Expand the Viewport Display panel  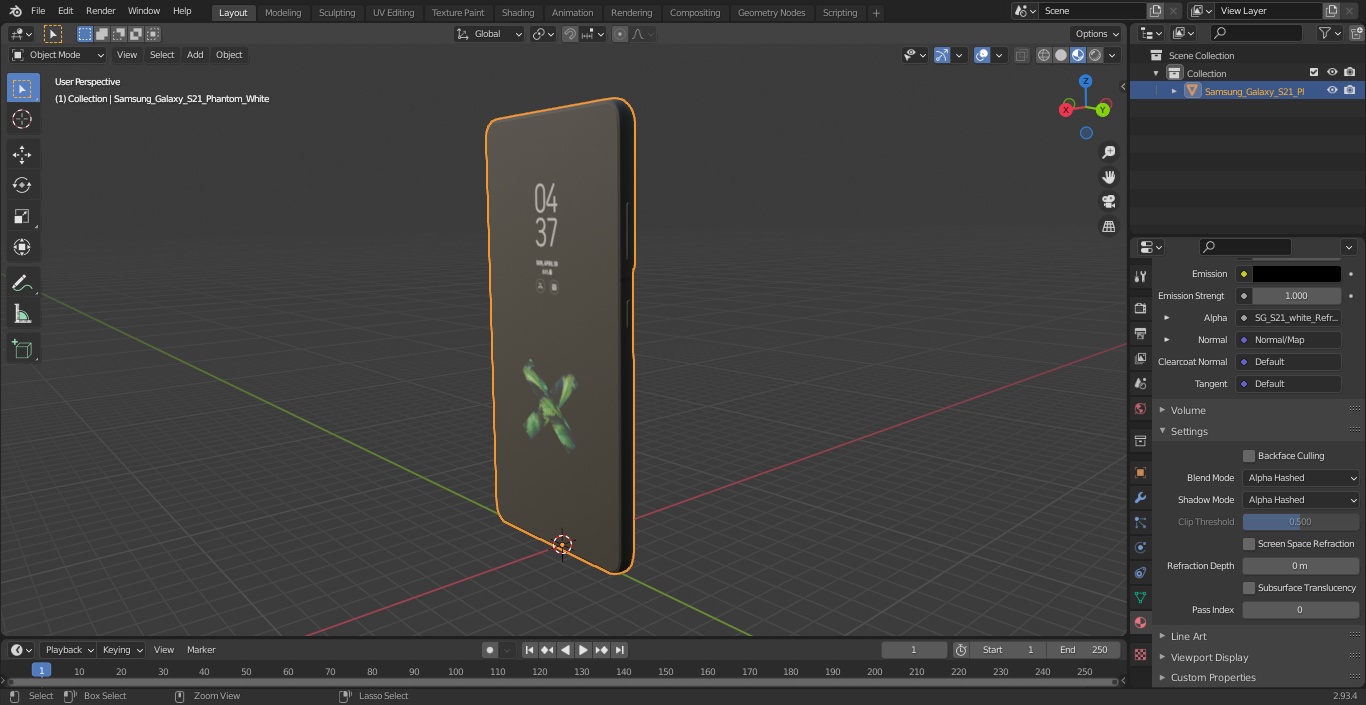1209,657
